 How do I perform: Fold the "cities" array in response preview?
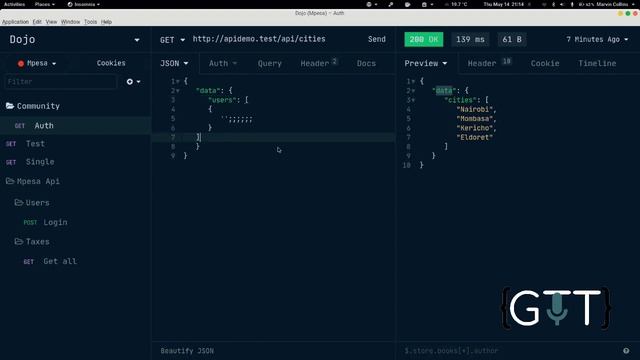pyautogui.click(x=413, y=100)
